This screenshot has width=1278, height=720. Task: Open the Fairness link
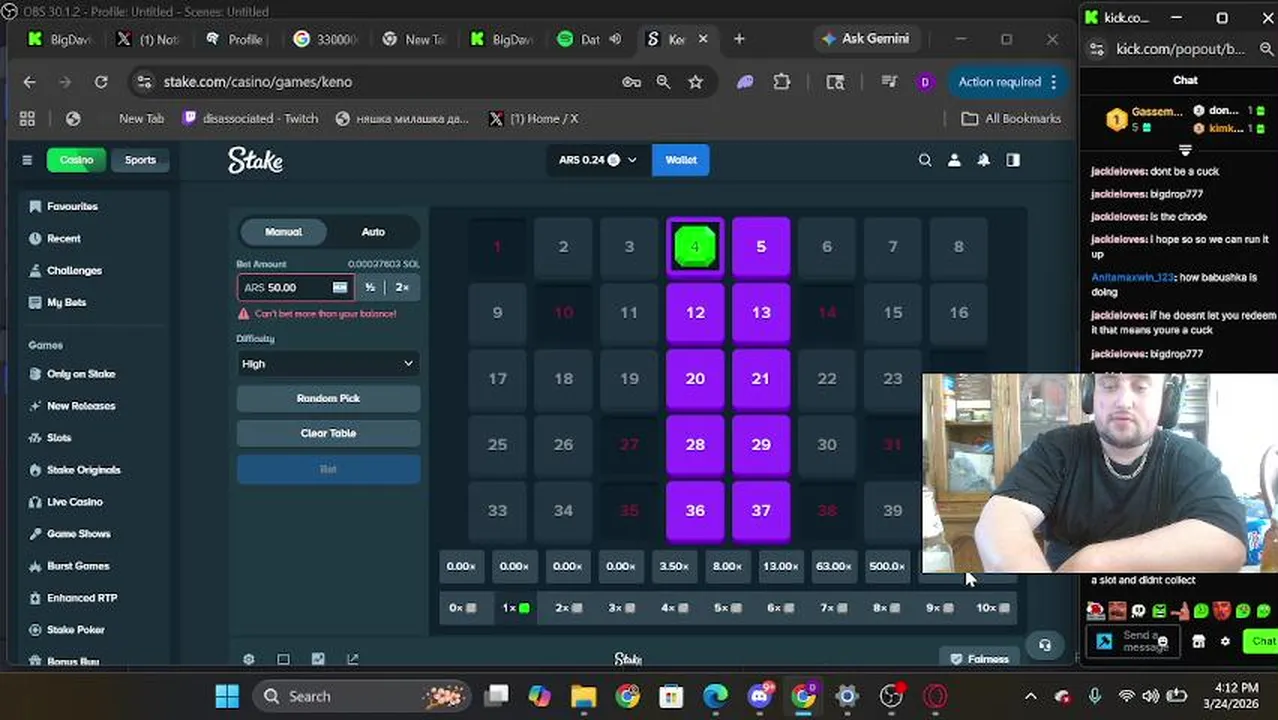tap(980, 659)
